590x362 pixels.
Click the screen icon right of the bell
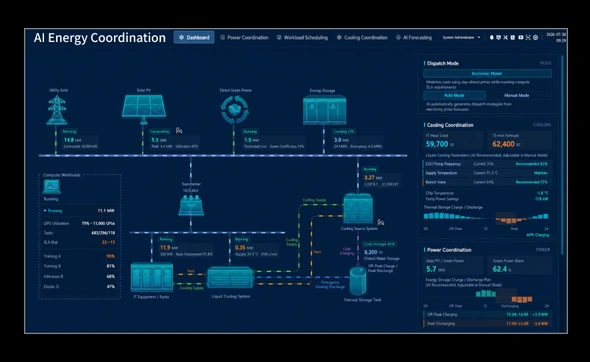click(499, 37)
